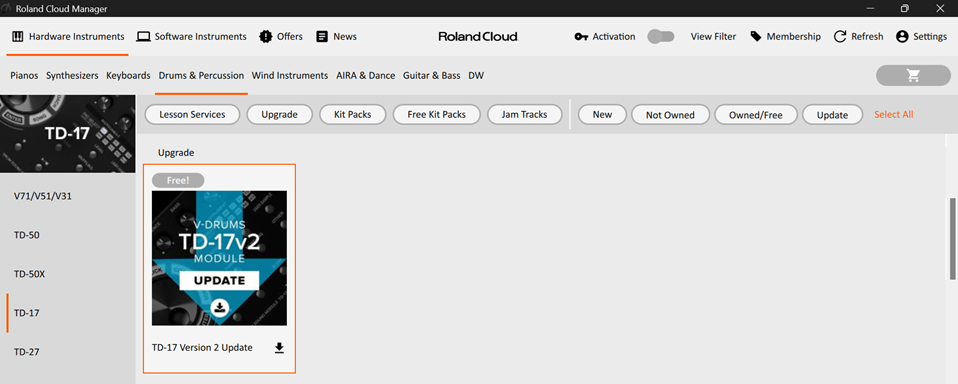Restore down the window
The image size is (958, 384).
pos(905,8)
